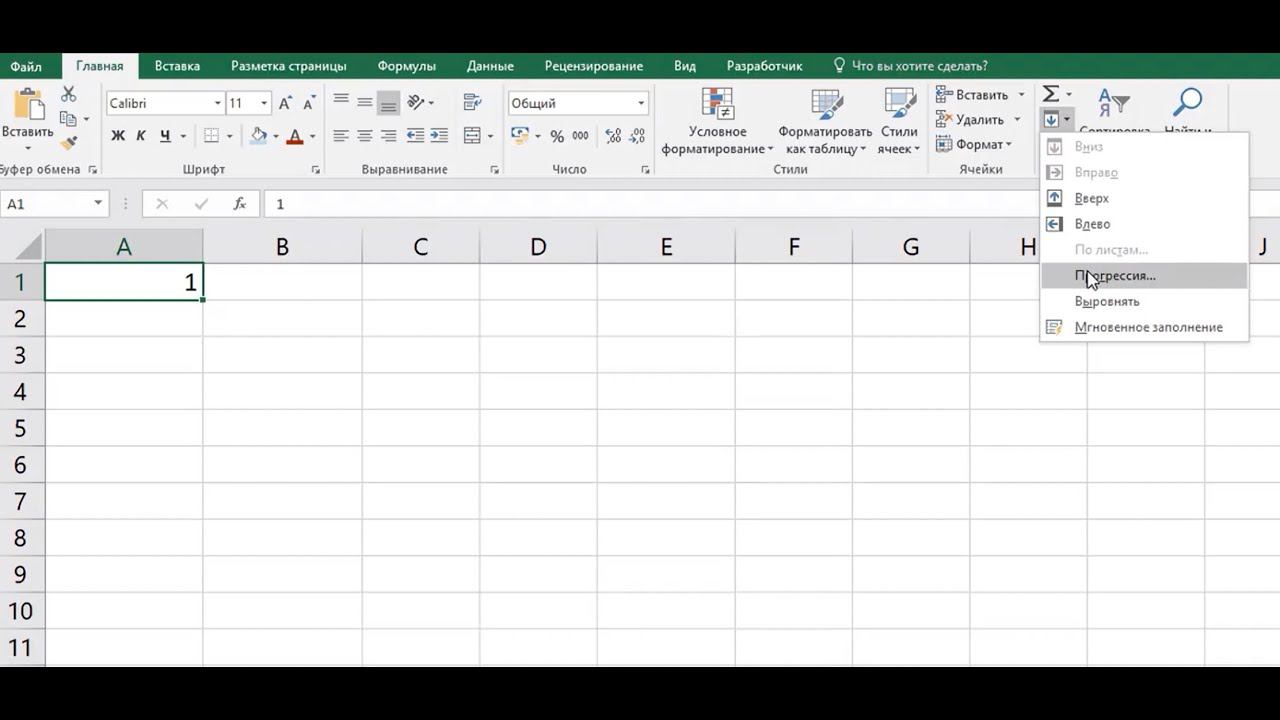Click the Increase Font Size icon
Viewport: 1280px width, 720px height.
pos(286,103)
